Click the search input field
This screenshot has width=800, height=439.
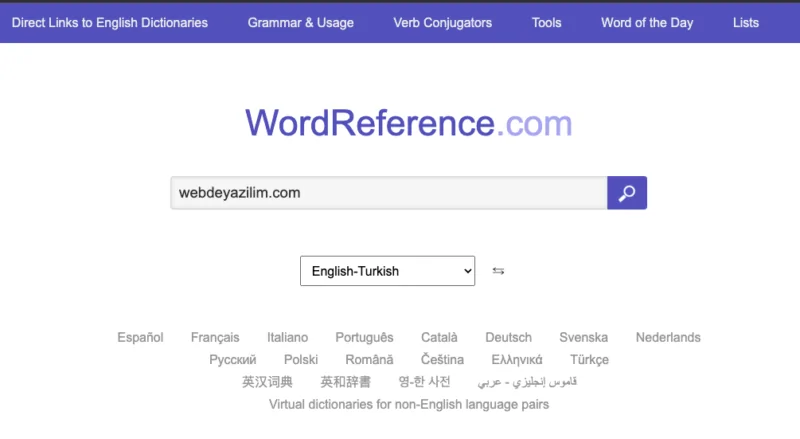pos(389,193)
